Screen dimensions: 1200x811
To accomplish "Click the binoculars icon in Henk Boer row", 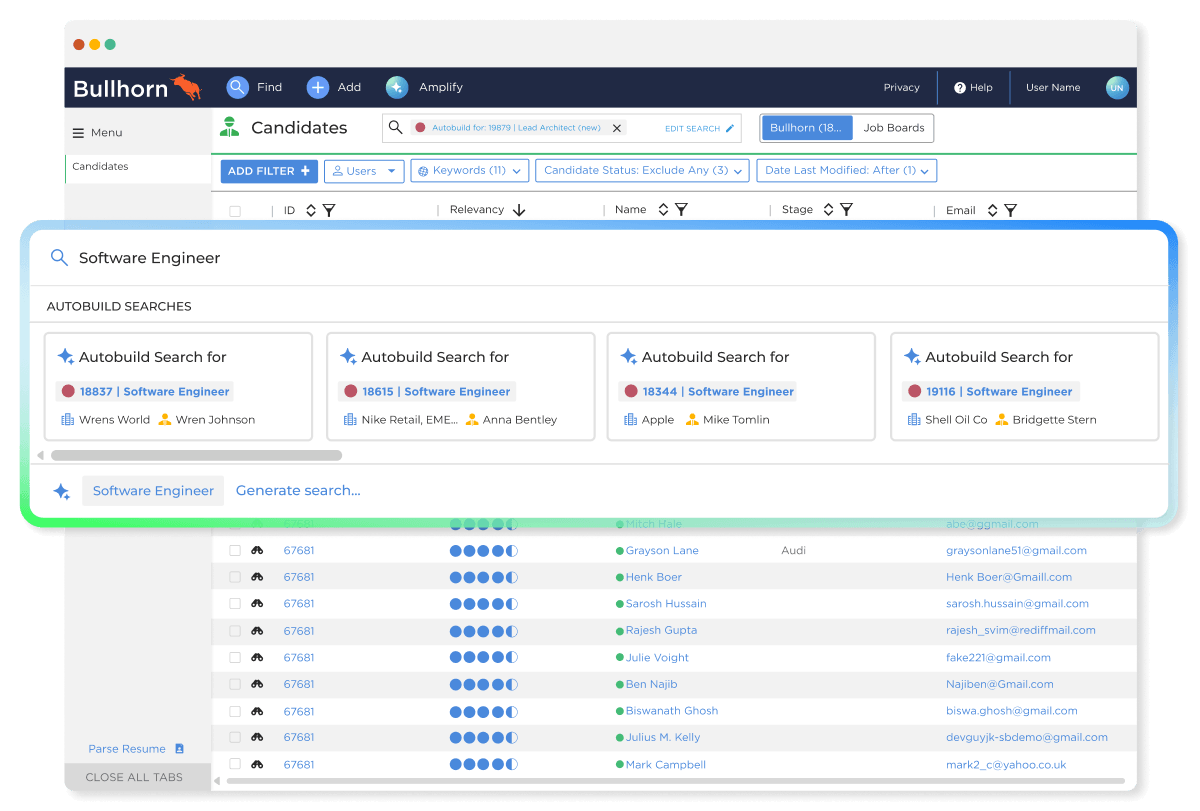I will tap(257, 577).
